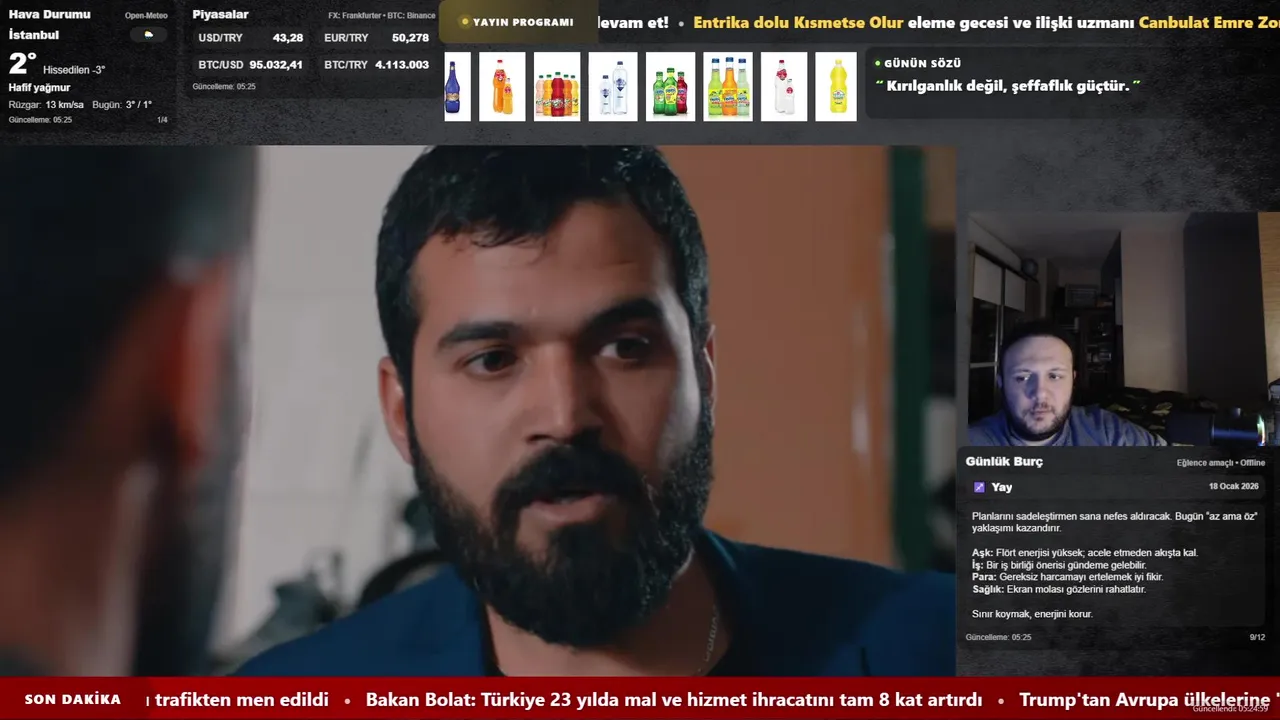The width and height of the screenshot is (1280, 720).
Task: Click the USD/TRY 43,28 rate row
Action: pos(251,38)
